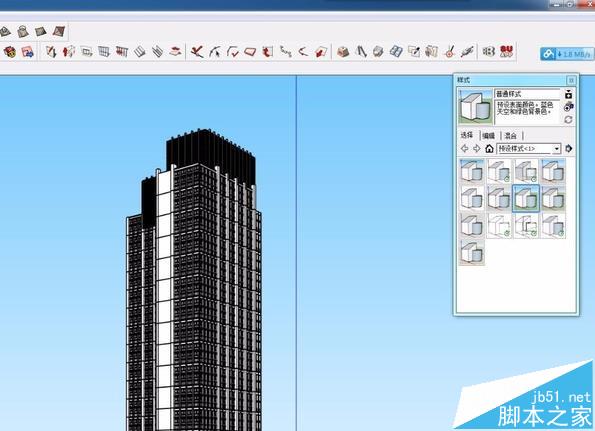This screenshot has height=431, width=595.
Task: Click the dark toolbar icon left of SU APP
Action: (489, 51)
